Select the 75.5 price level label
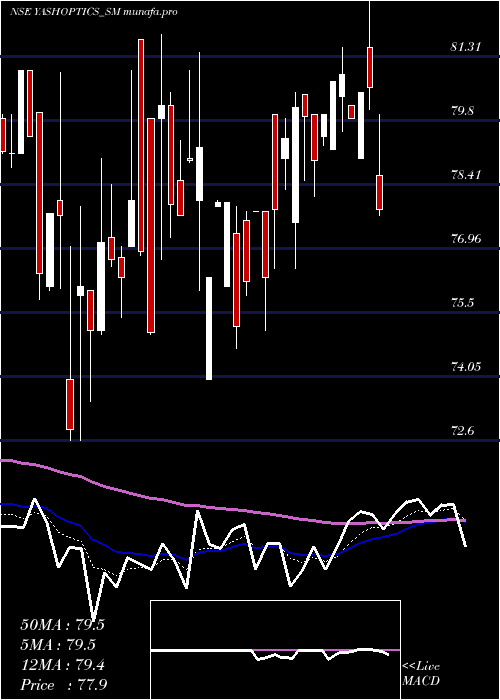 (x=462, y=303)
